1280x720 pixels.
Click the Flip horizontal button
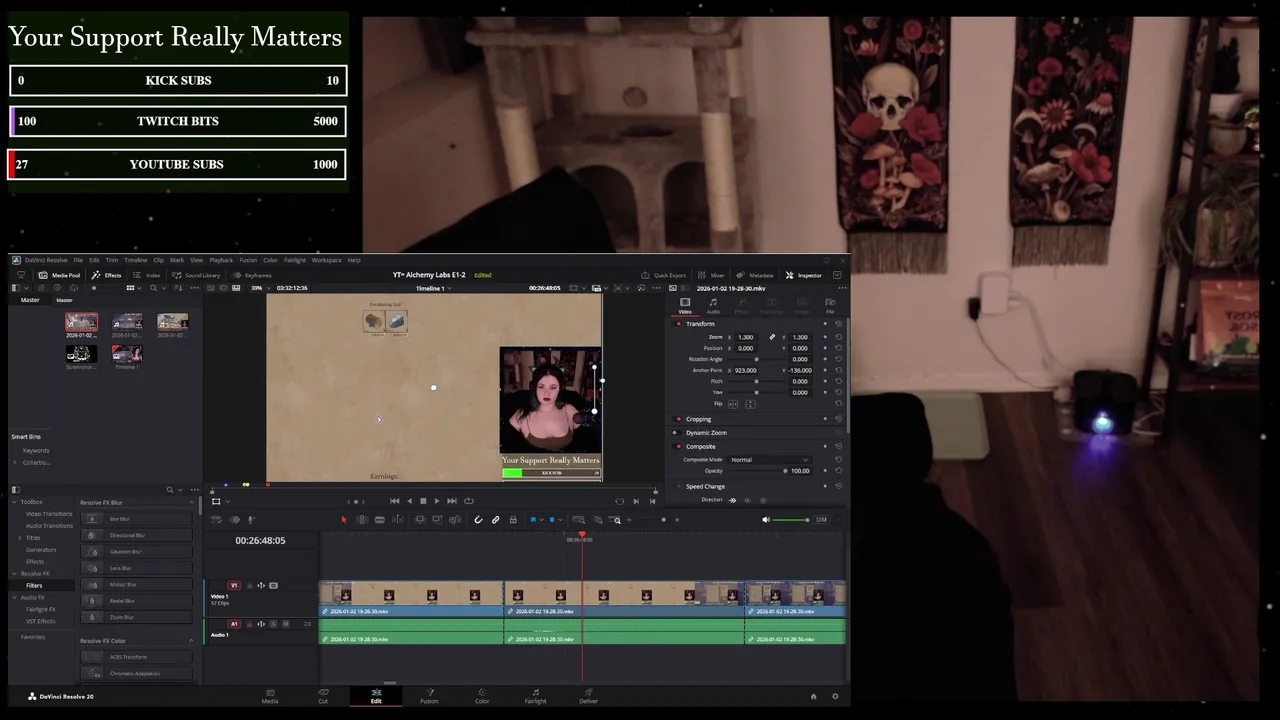(733, 404)
